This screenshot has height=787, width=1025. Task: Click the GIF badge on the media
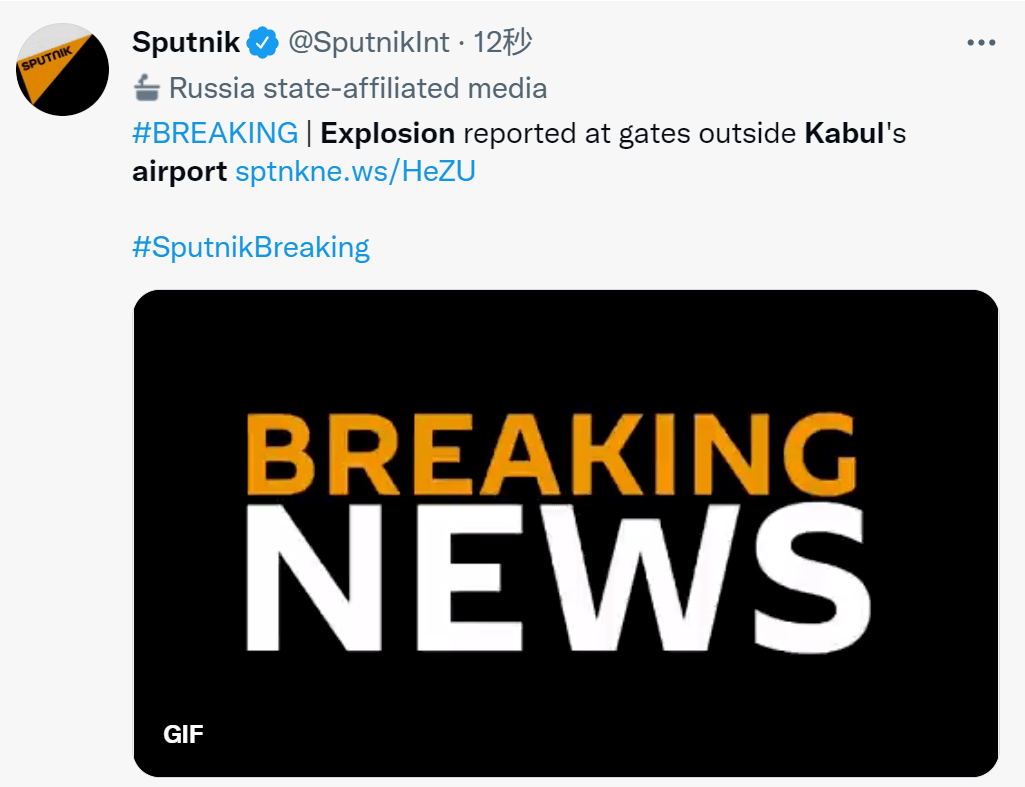183,735
